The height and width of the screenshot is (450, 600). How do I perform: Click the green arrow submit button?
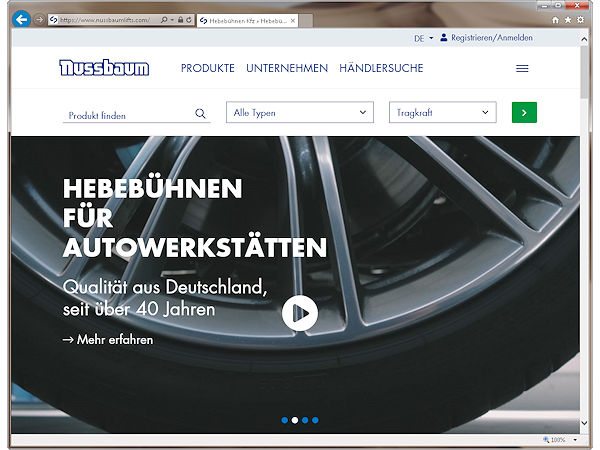click(524, 112)
